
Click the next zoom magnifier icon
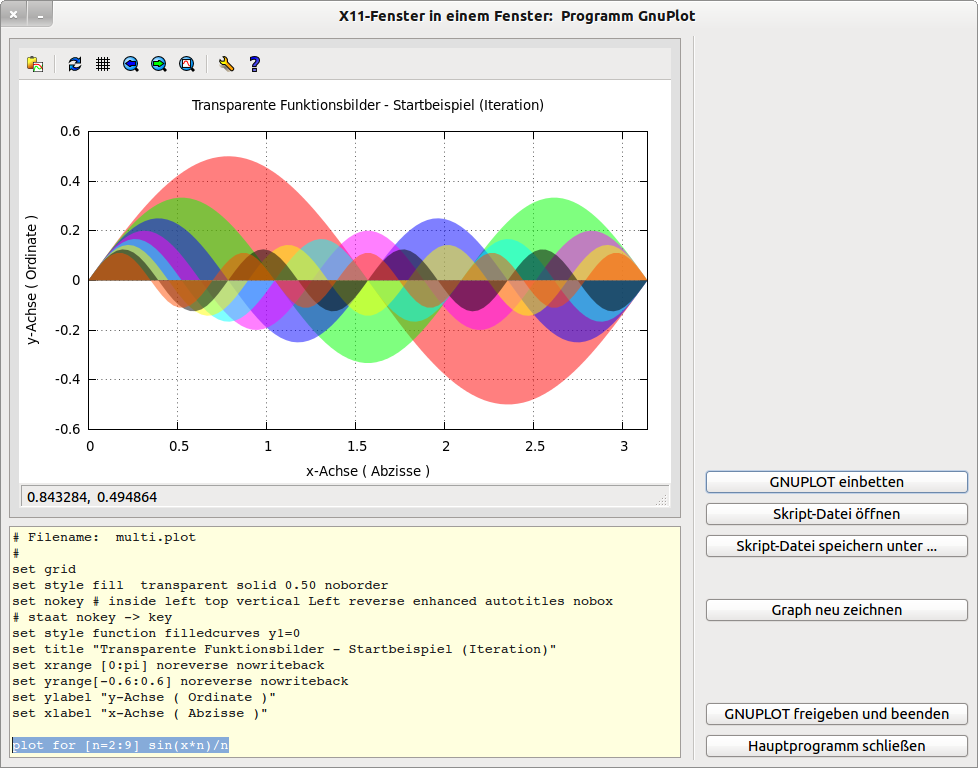pyautogui.click(x=158, y=64)
